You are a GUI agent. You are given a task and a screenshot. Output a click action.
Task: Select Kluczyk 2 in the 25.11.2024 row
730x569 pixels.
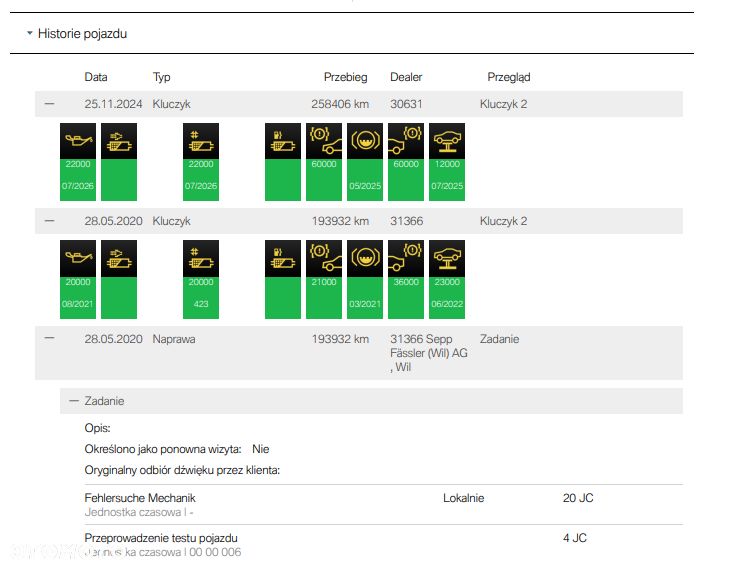click(503, 104)
